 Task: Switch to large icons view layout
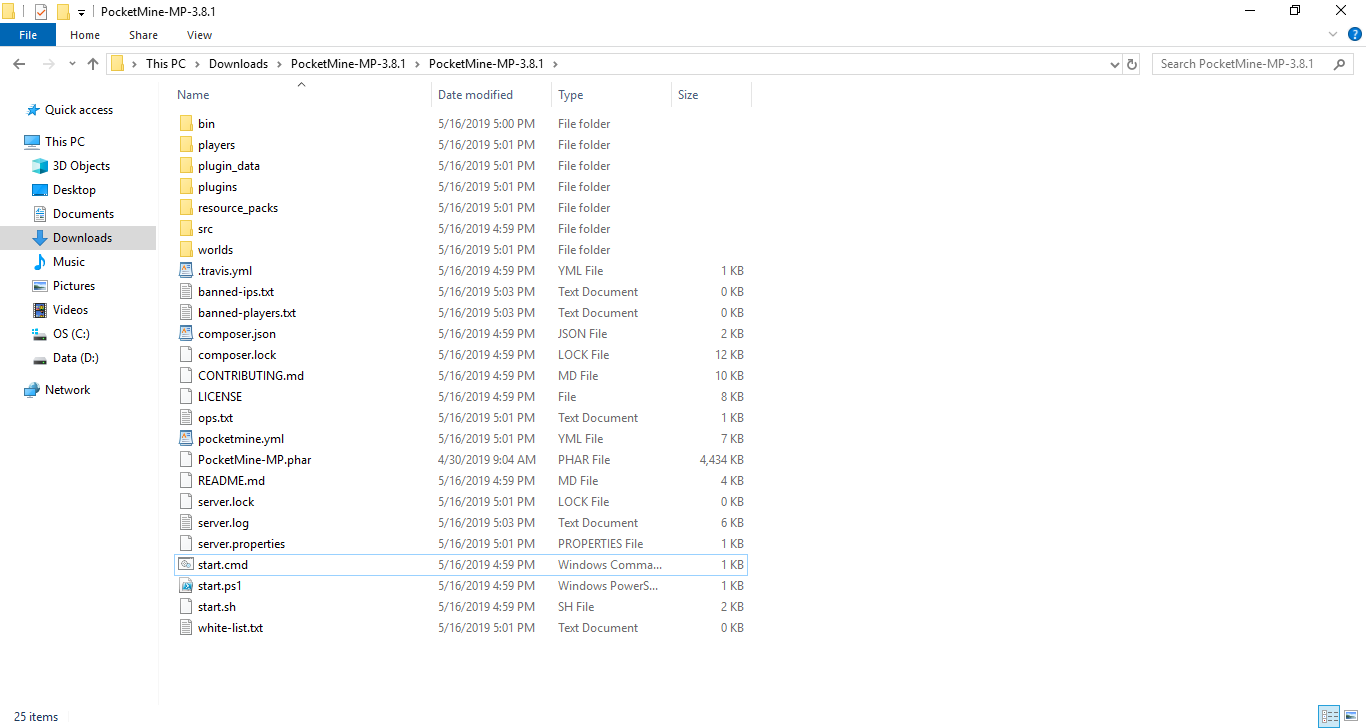(x=1350, y=717)
